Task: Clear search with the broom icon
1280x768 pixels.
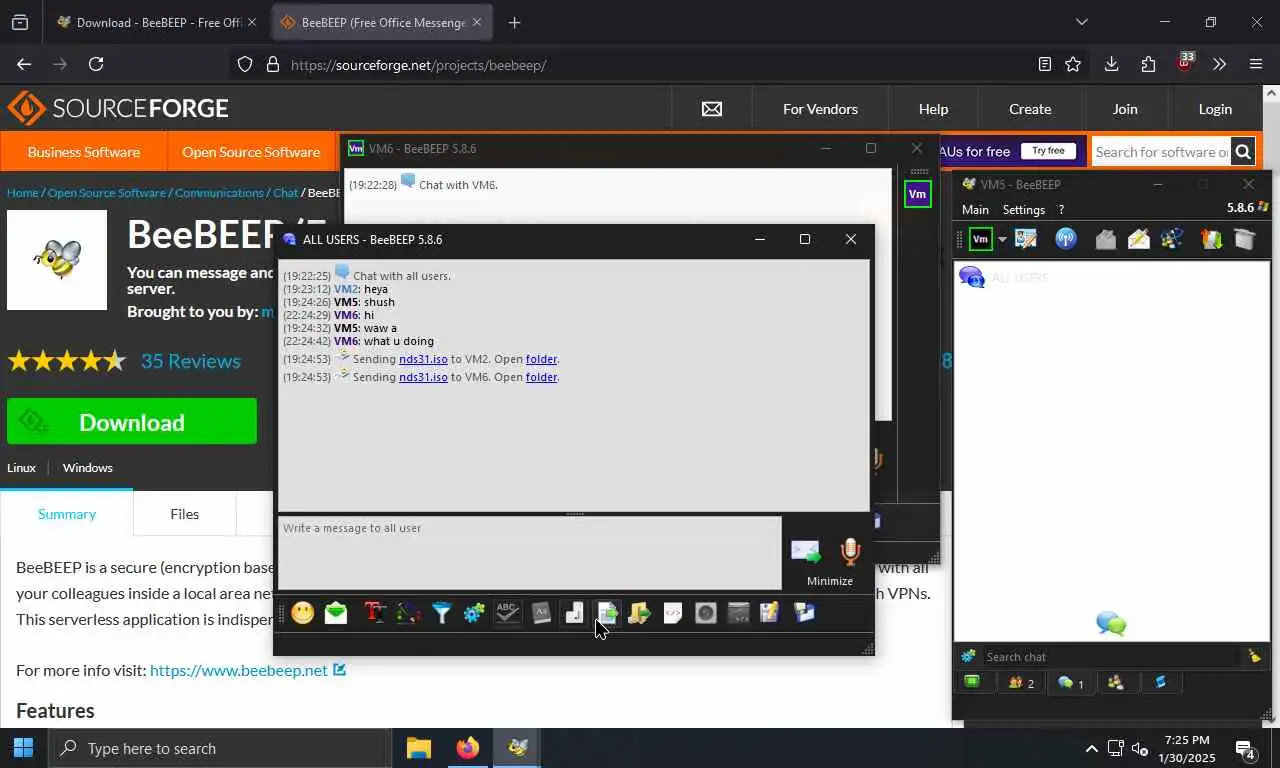Action: point(1254,657)
